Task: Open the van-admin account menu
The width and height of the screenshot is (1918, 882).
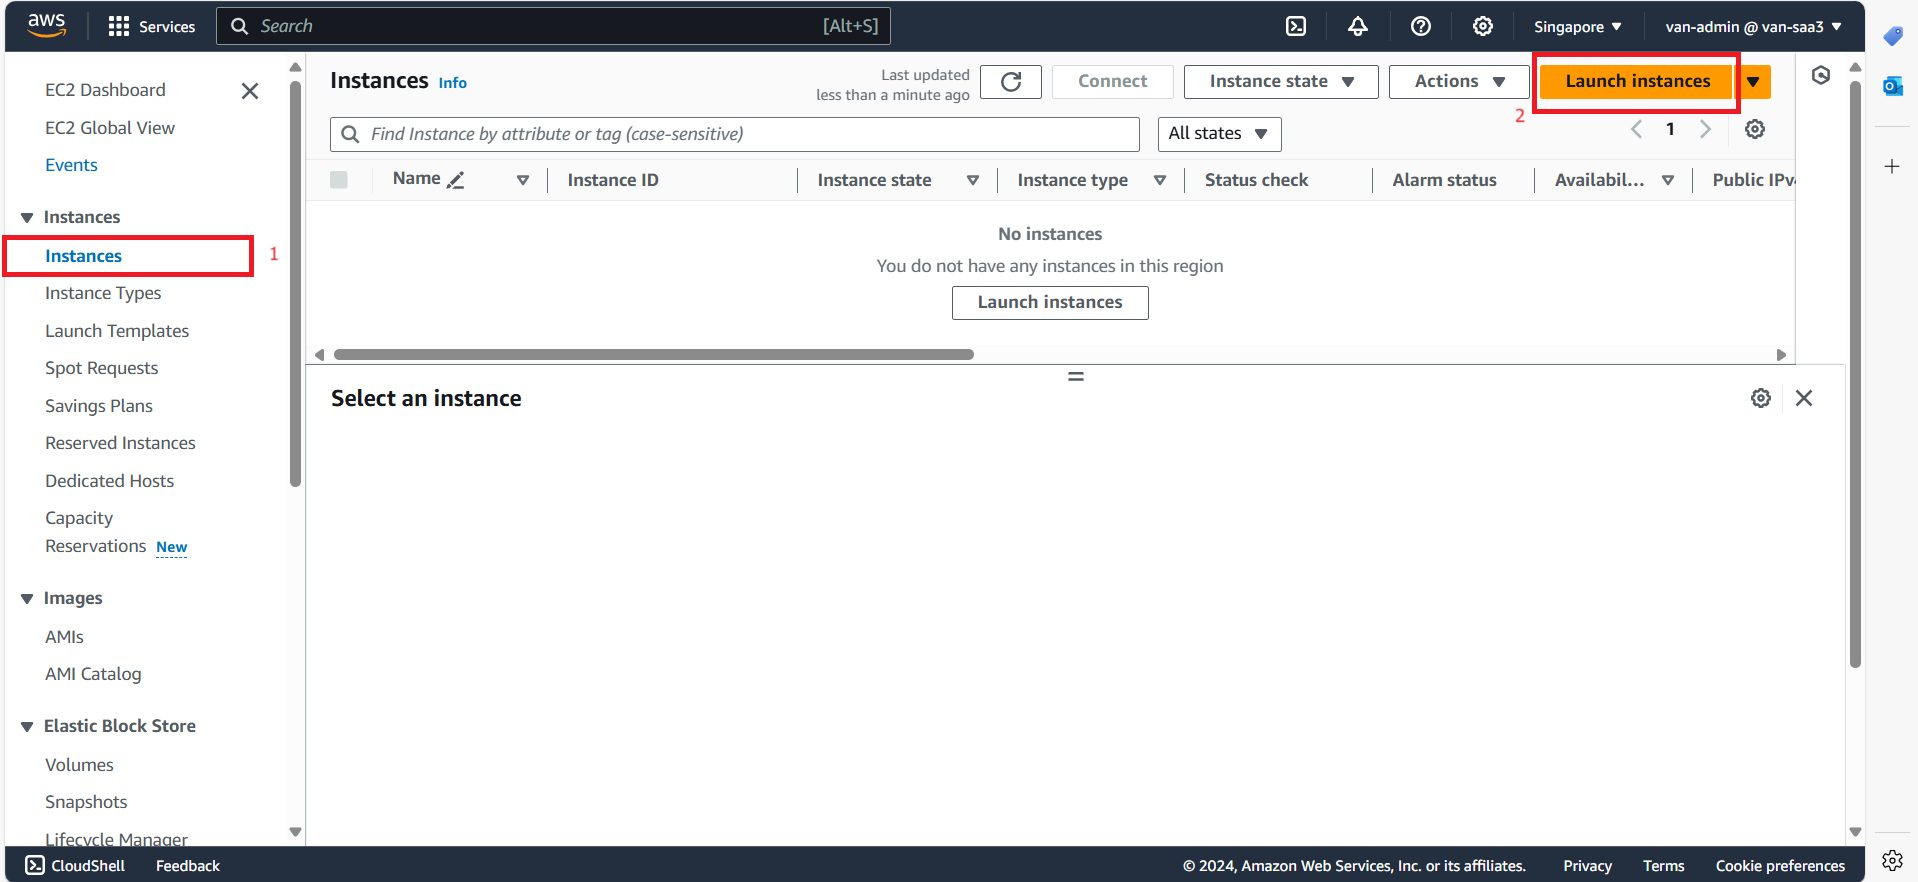Action: pos(1753,27)
